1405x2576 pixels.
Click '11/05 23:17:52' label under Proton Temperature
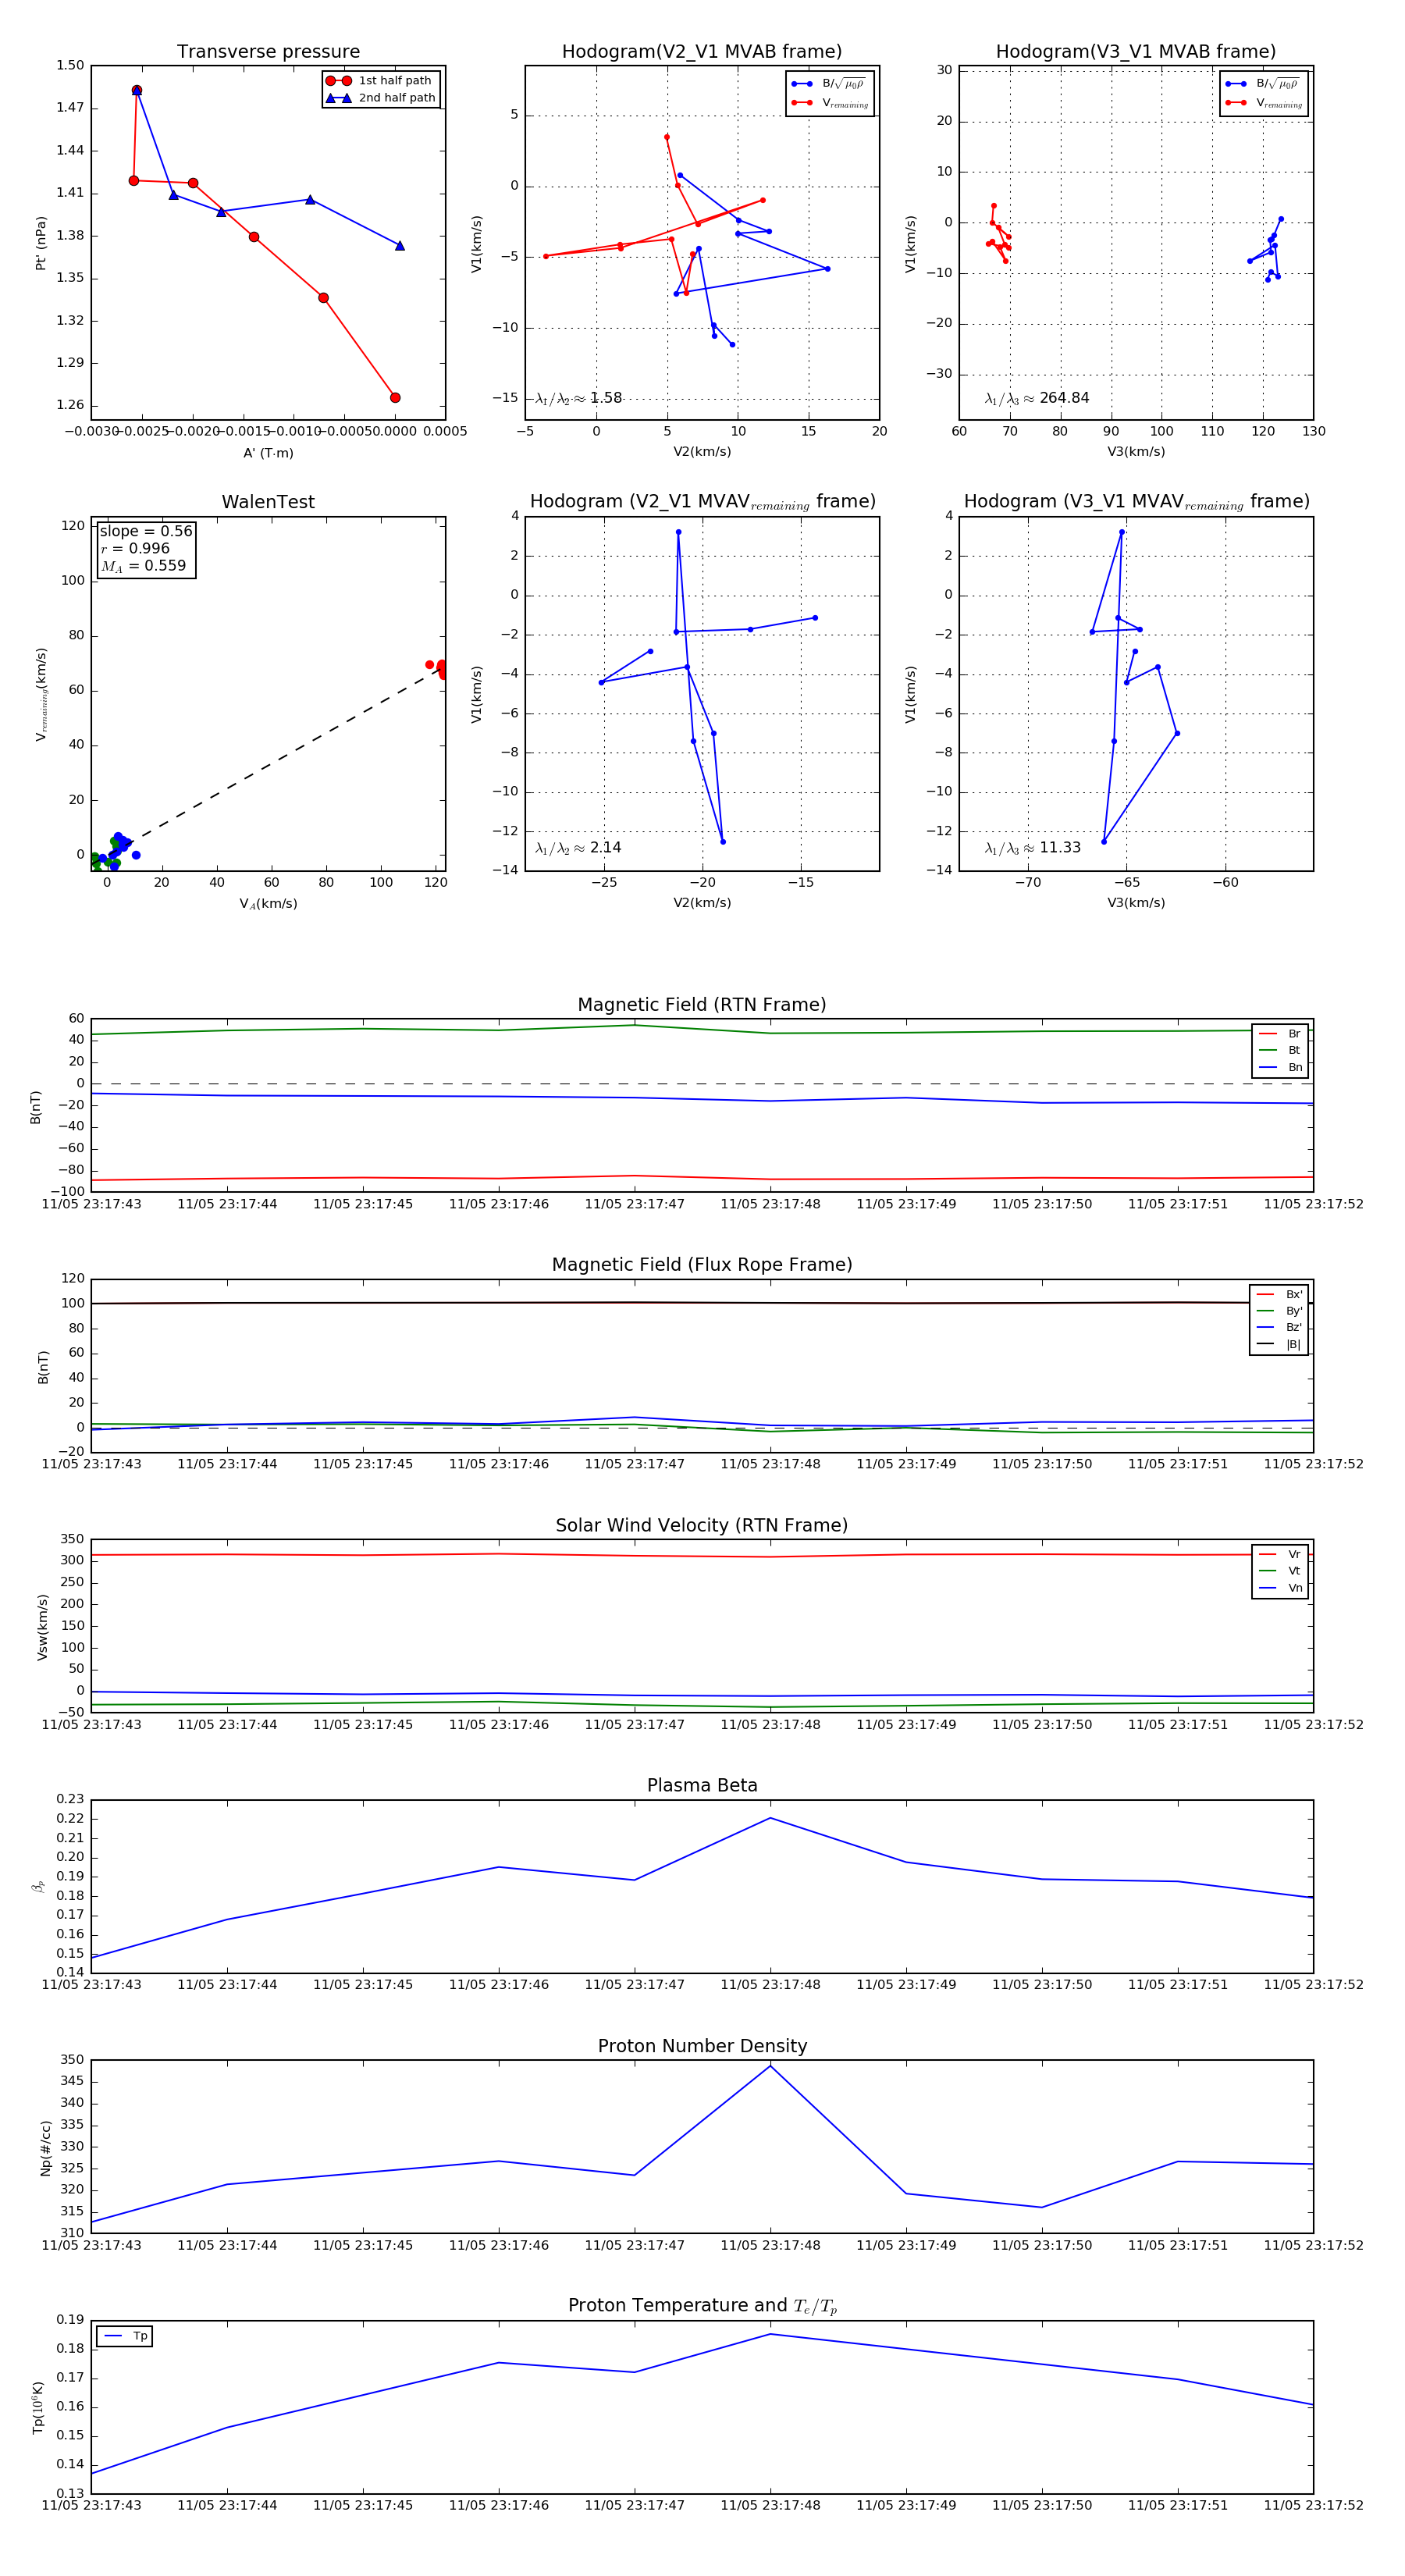click(x=1313, y=2505)
